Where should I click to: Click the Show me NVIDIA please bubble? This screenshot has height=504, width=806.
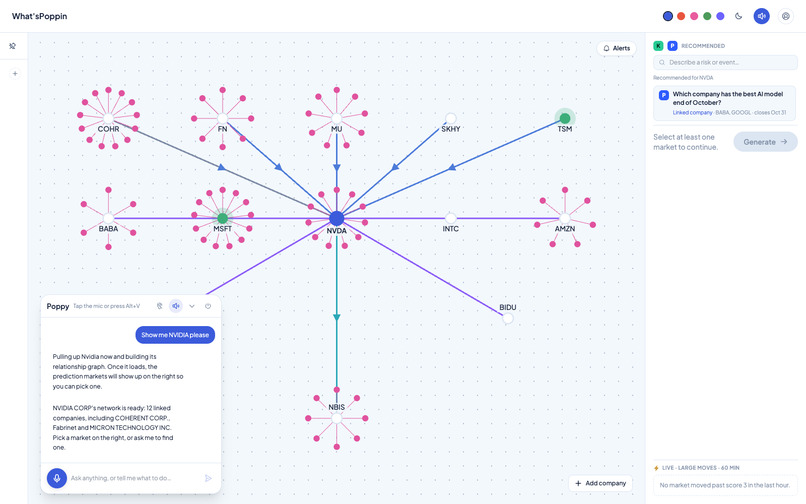coord(175,335)
